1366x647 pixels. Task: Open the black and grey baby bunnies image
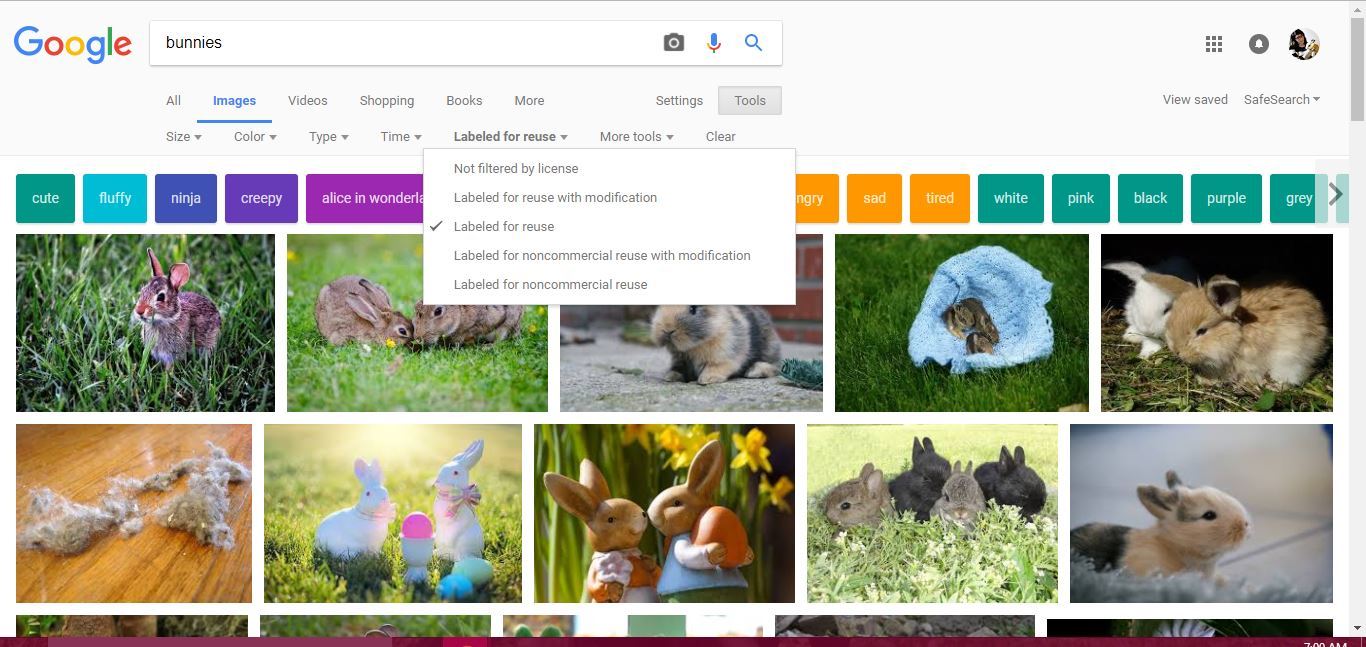[932, 513]
